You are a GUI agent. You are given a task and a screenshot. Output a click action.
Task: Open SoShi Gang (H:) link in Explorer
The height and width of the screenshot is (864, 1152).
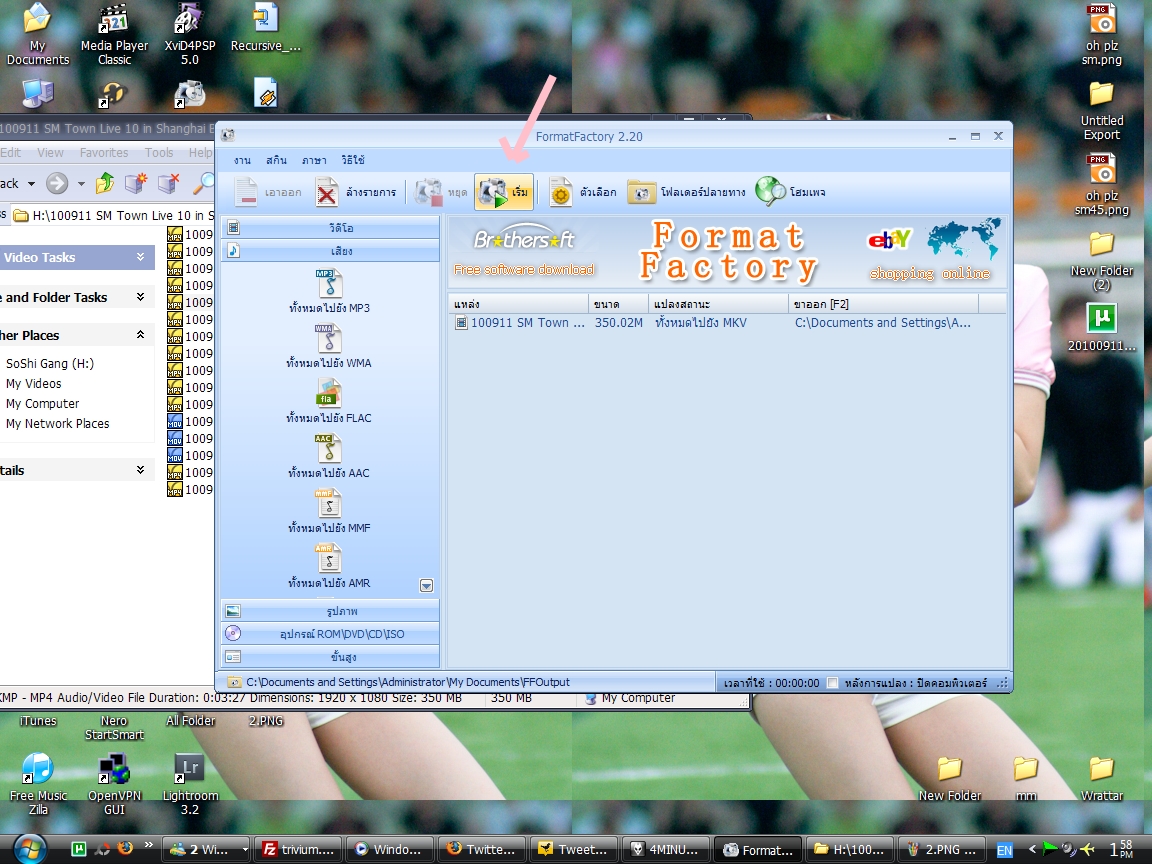pos(50,363)
